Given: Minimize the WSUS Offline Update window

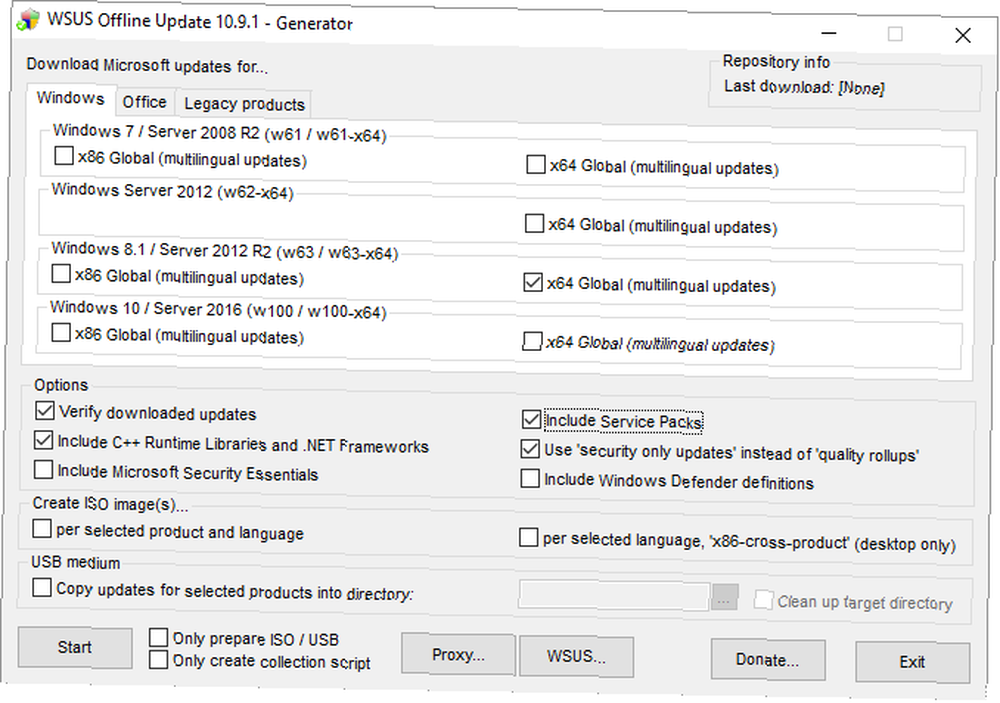Looking at the screenshot, I should pos(828,33).
